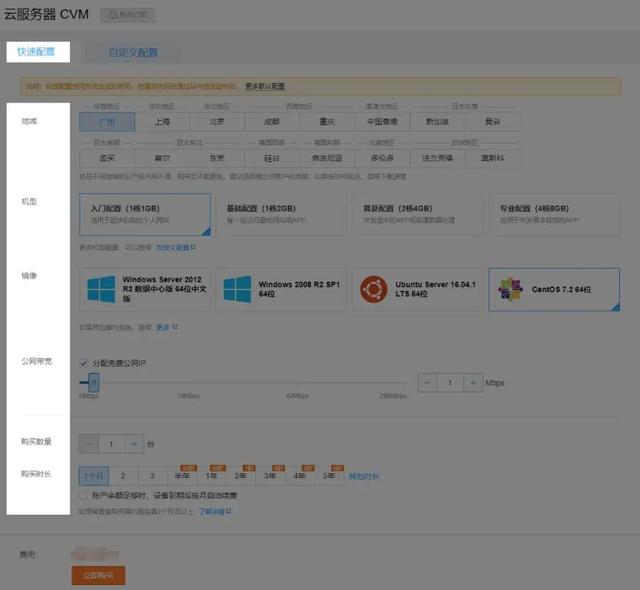Decrease purchase quantity with minus button
The height and width of the screenshot is (590, 640).
tap(89, 444)
